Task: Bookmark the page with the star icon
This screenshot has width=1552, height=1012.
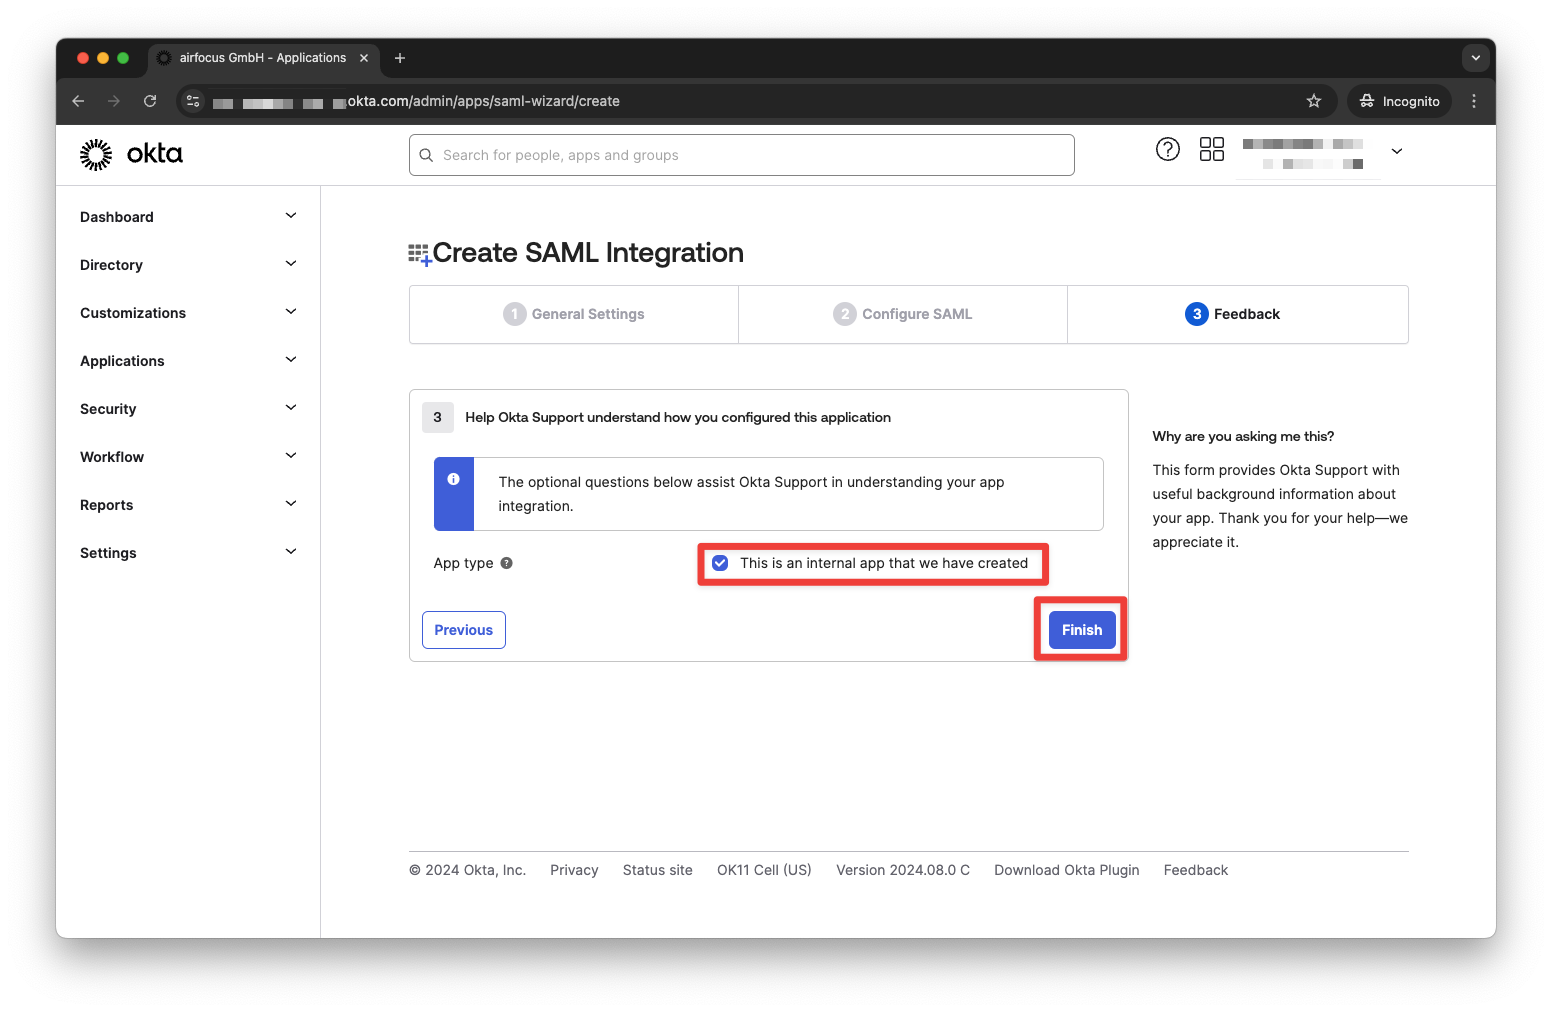Action: coord(1314,101)
